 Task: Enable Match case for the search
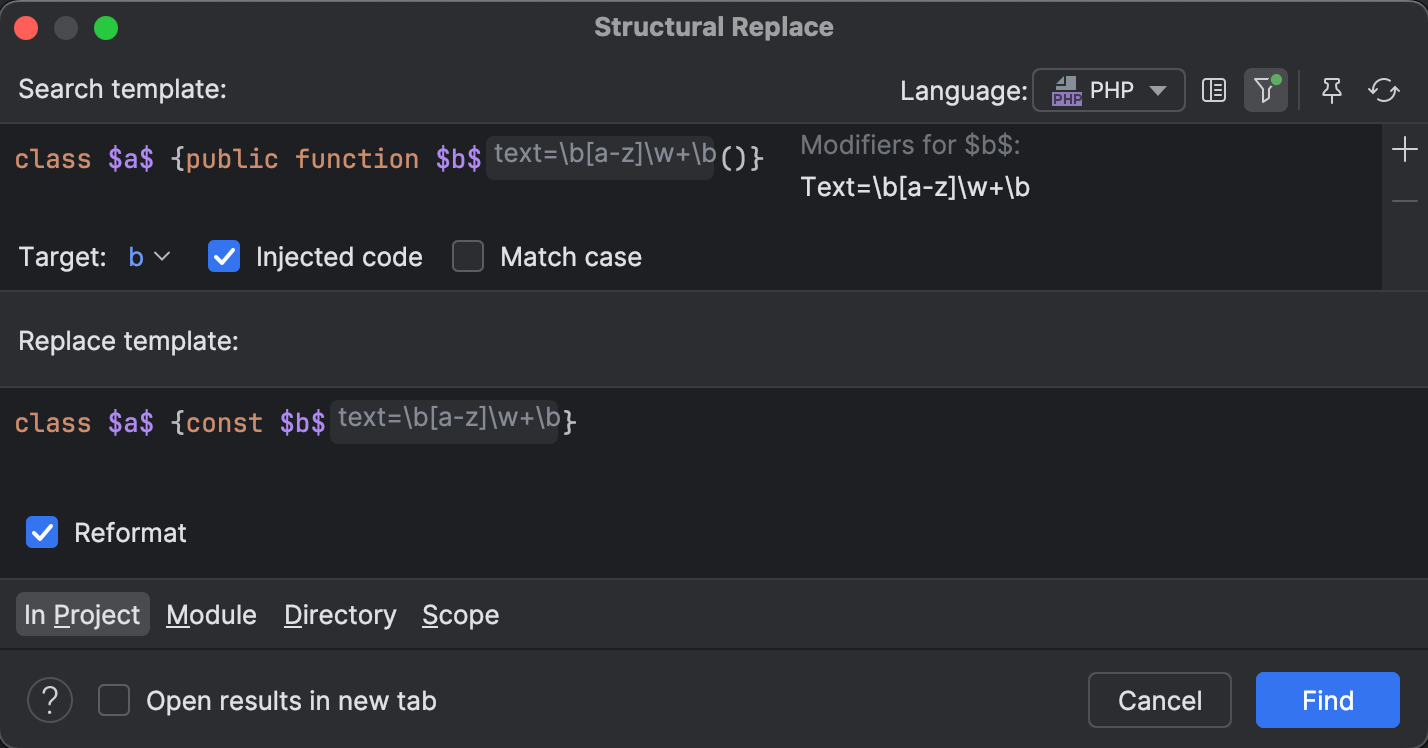(x=468, y=256)
